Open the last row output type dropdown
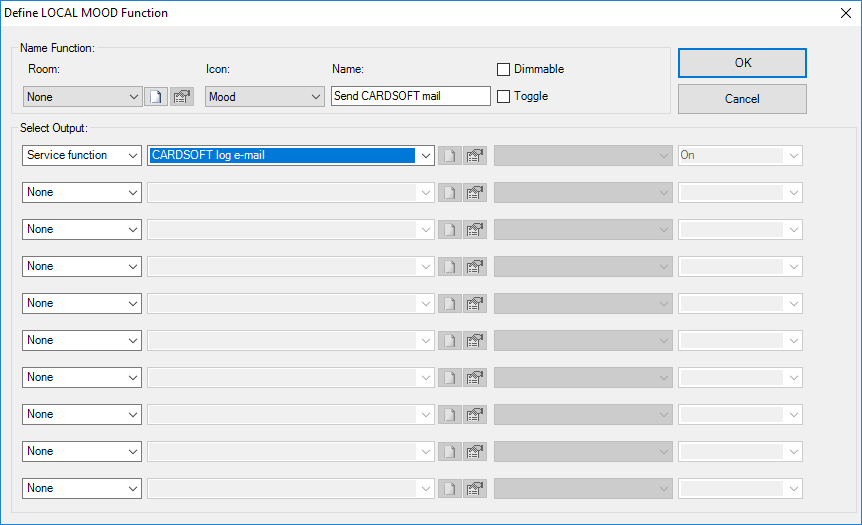Viewport: 862px width, 525px height. click(x=82, y=489)
